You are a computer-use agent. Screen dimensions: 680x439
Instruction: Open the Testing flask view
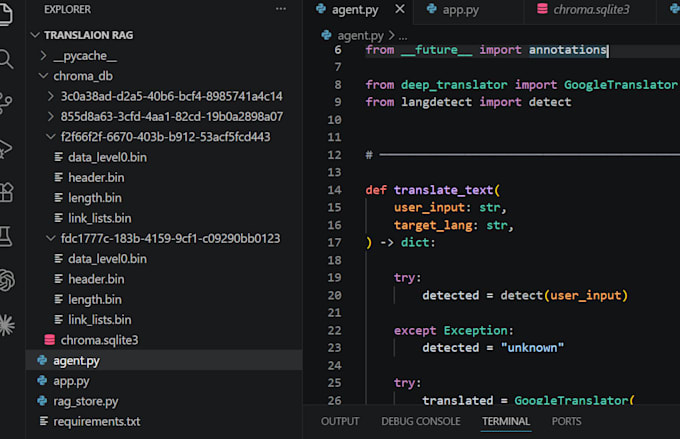pyautogui.click(x=6, y=236)
